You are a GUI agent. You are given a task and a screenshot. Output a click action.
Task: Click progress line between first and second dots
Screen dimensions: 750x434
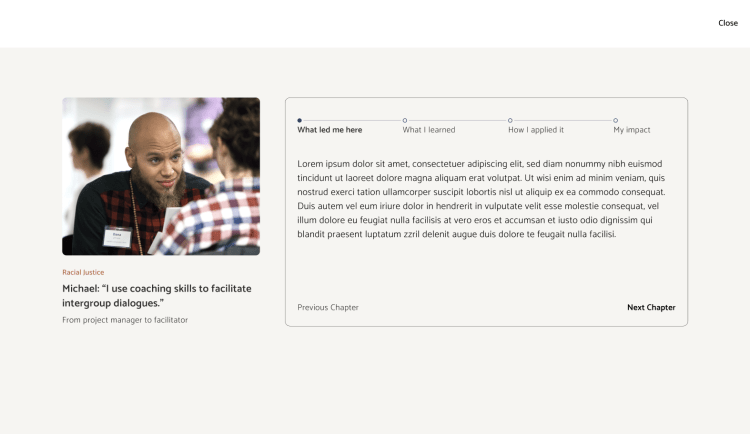pyautogui.click(x=352, y=120)
